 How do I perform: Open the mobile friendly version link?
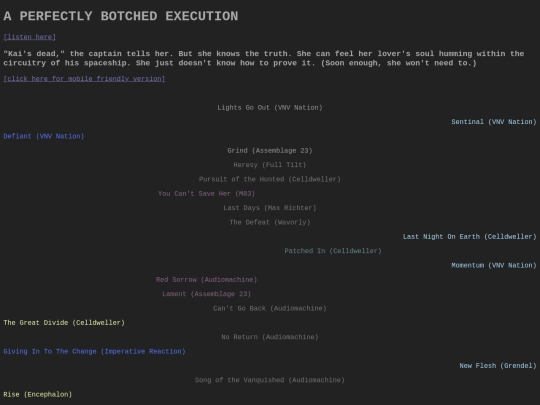84,79
